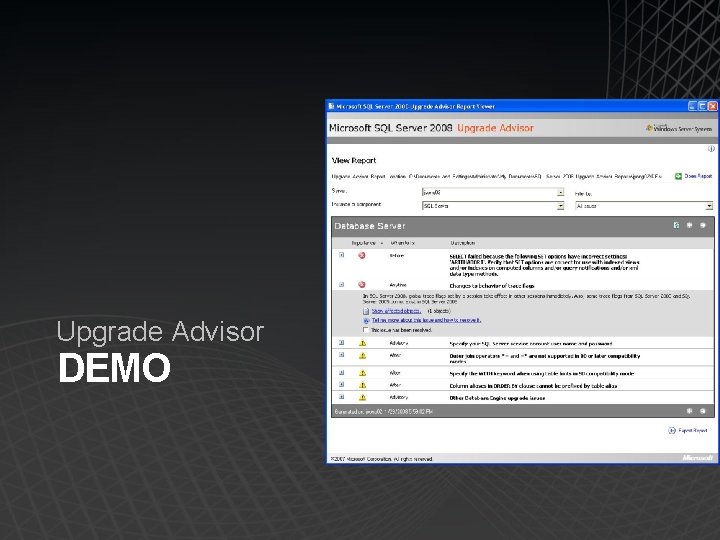This screenshot has width=720, height=540.
Task: Click the help info icon below the banner
Action: 711,149
